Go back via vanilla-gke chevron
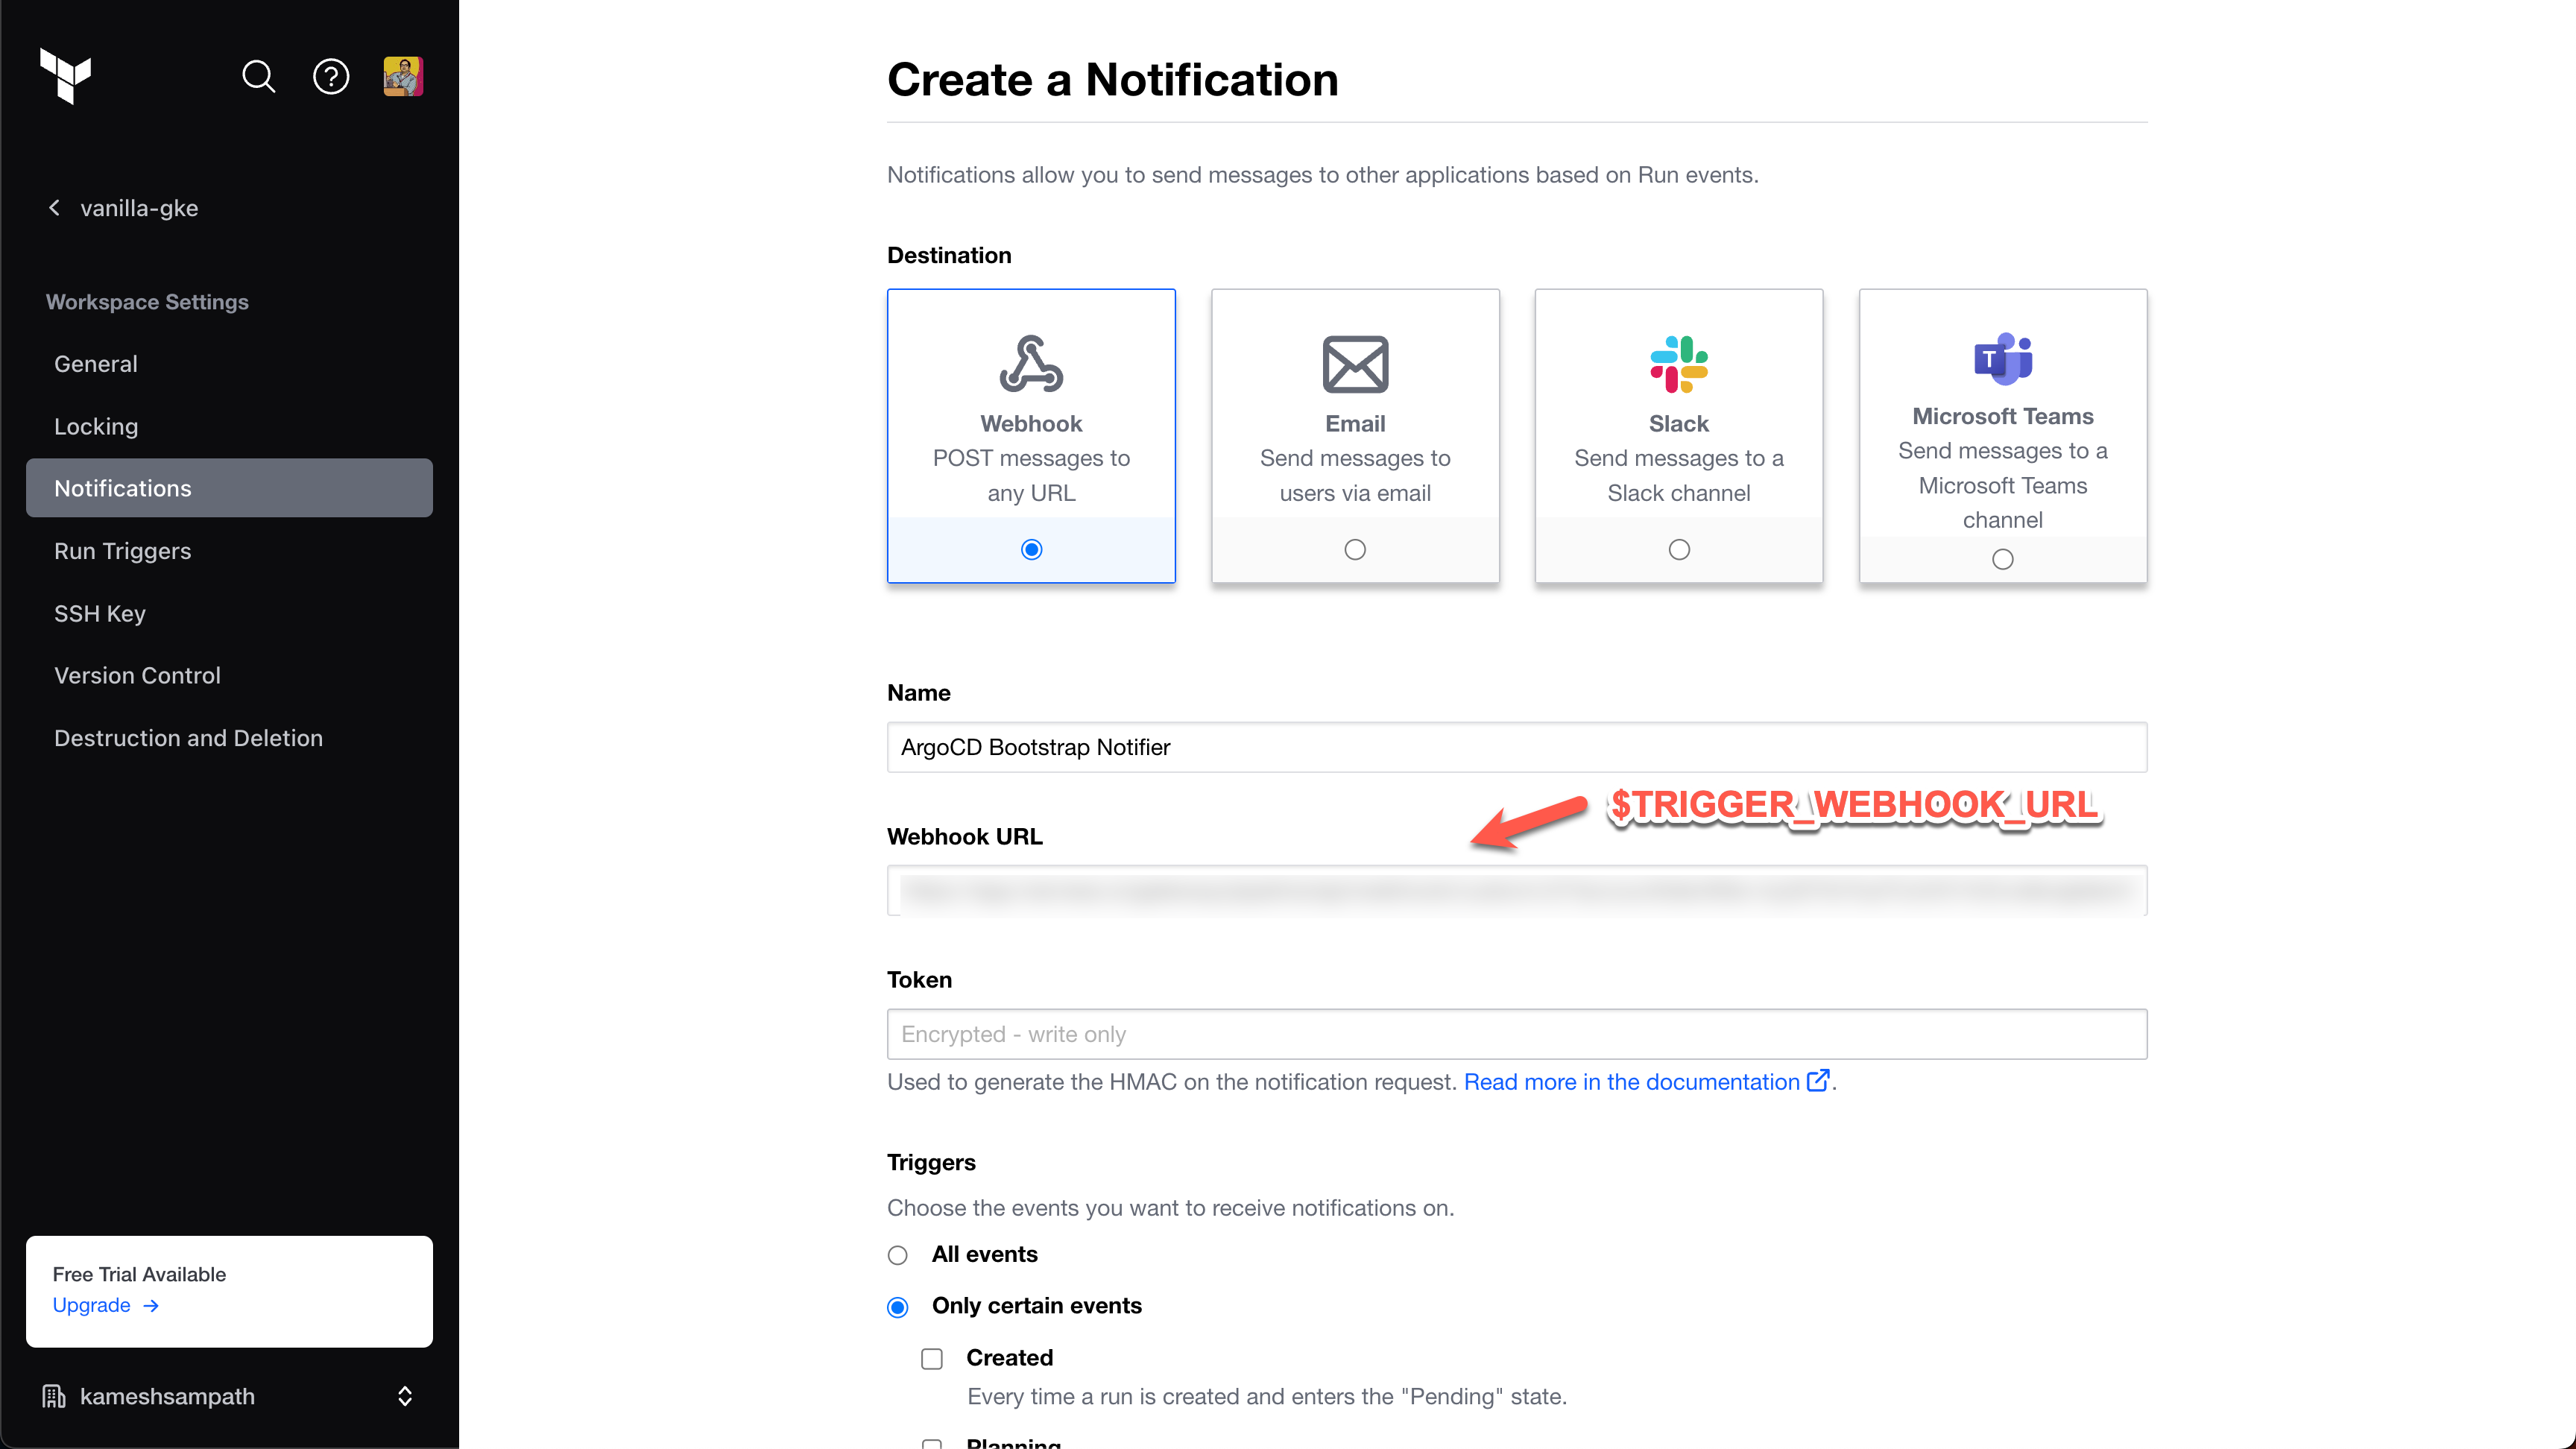The image size is (2576, 1449). click(x=55, y=208)
